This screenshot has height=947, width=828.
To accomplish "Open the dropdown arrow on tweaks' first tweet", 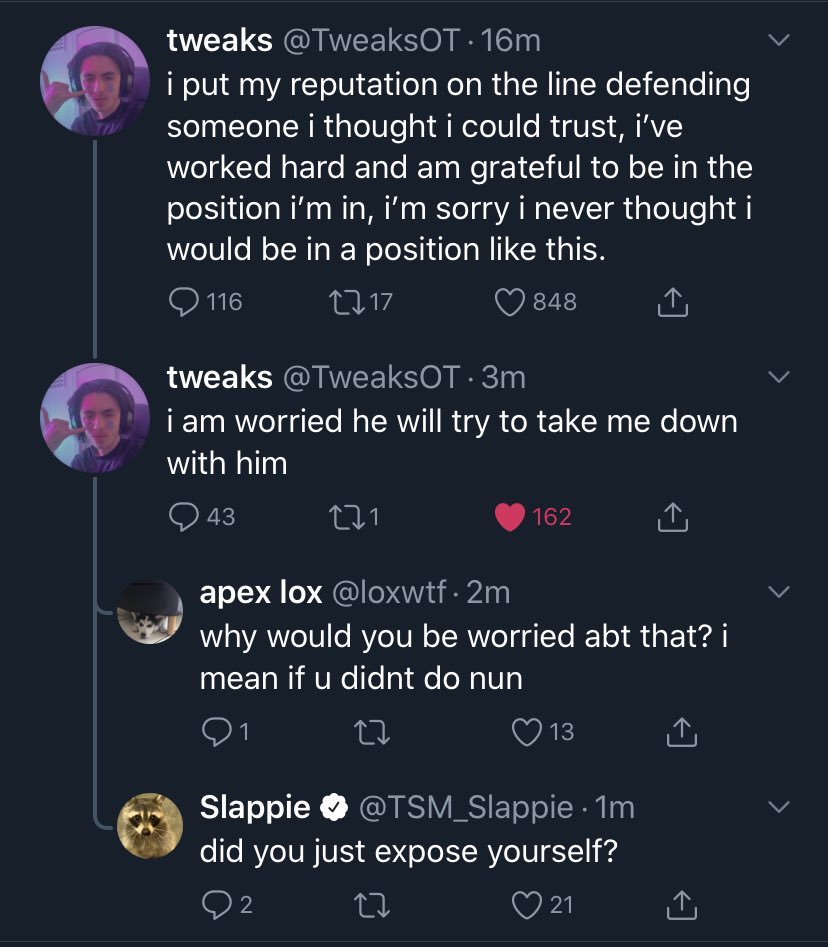I will click(x=779, y=41).
